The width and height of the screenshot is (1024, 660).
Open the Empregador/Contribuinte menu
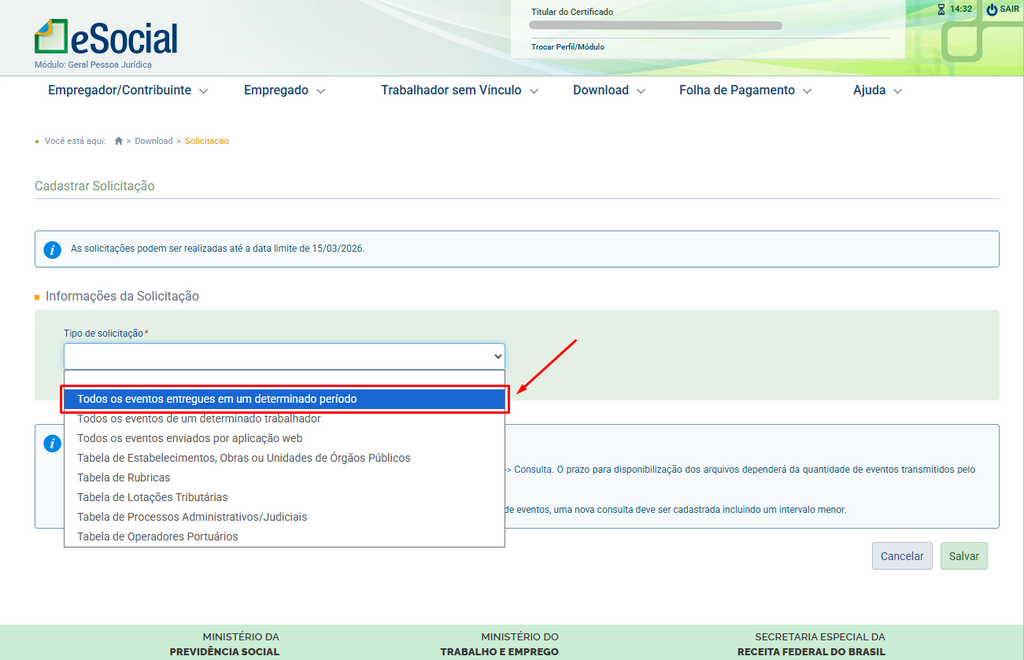tap(128, 90)
